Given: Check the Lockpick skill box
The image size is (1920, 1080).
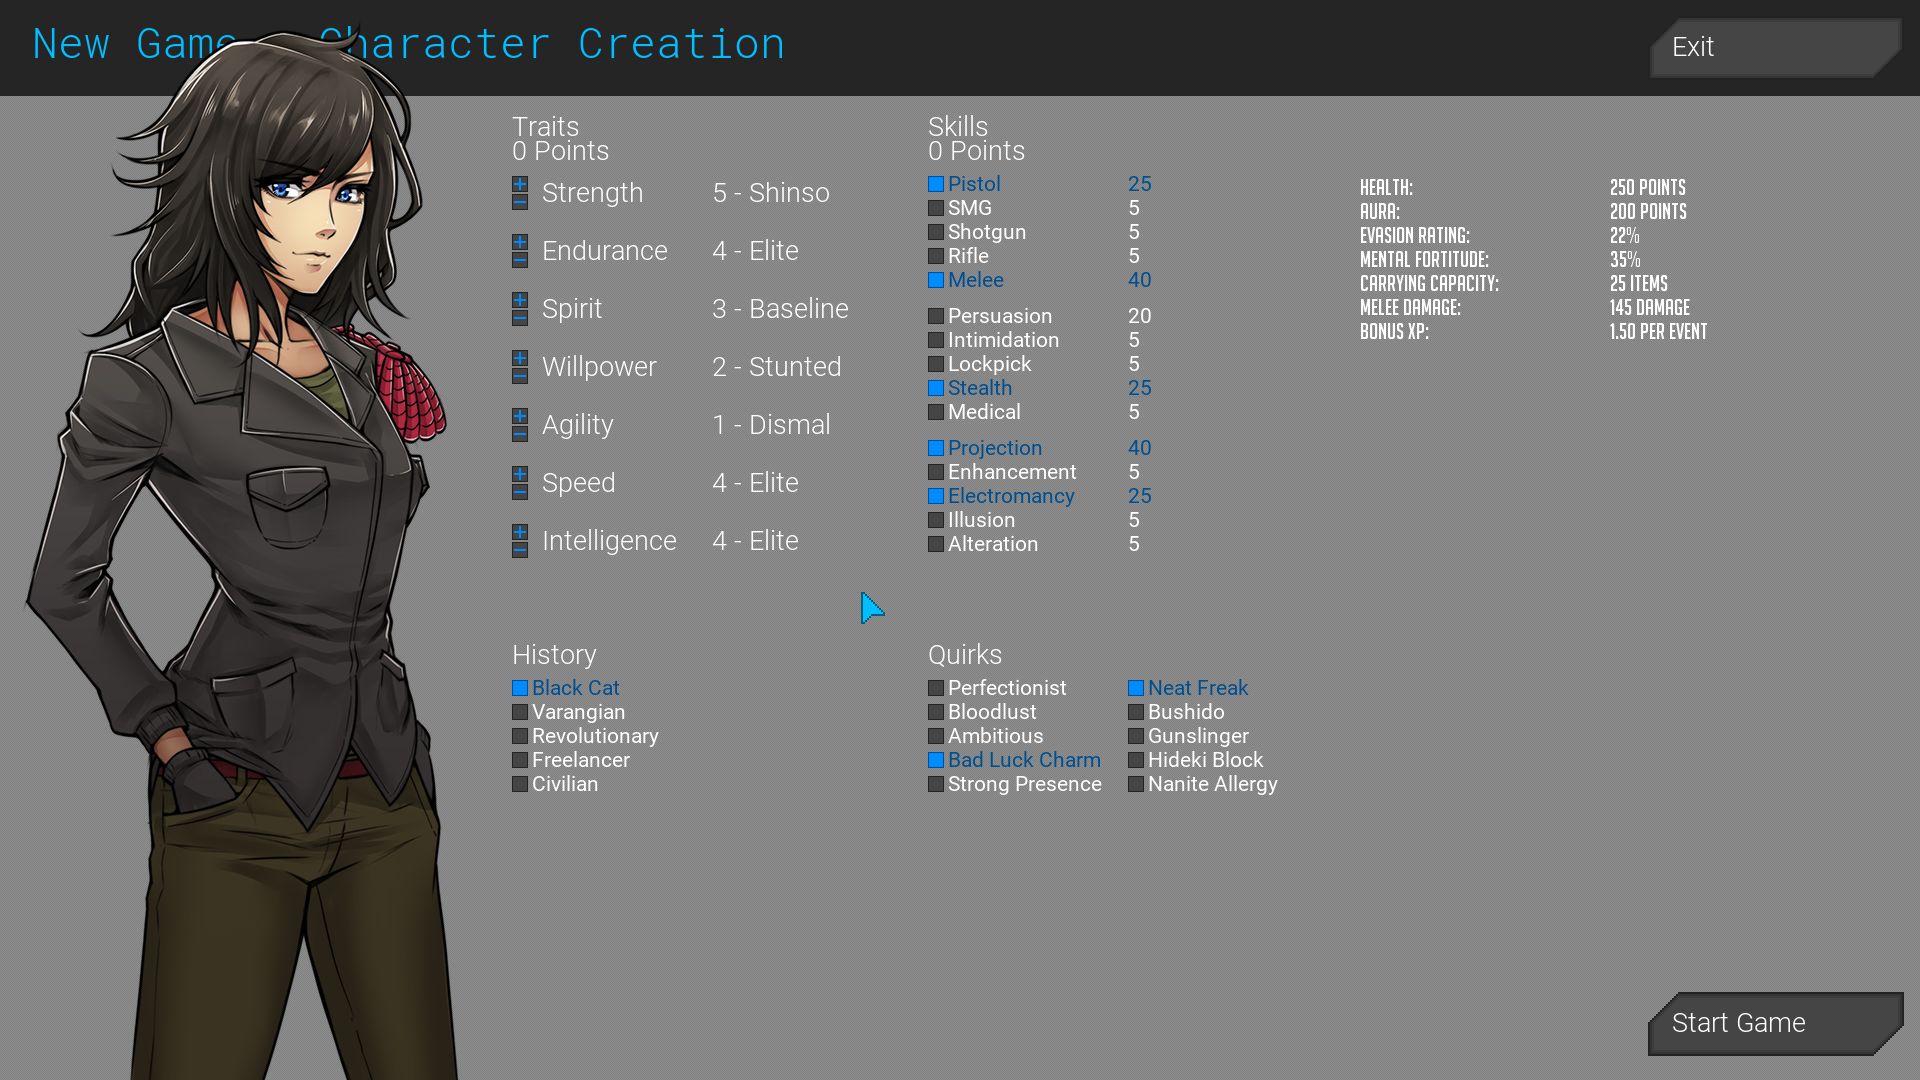Looking at the screenshot, I should click(936, 364).
